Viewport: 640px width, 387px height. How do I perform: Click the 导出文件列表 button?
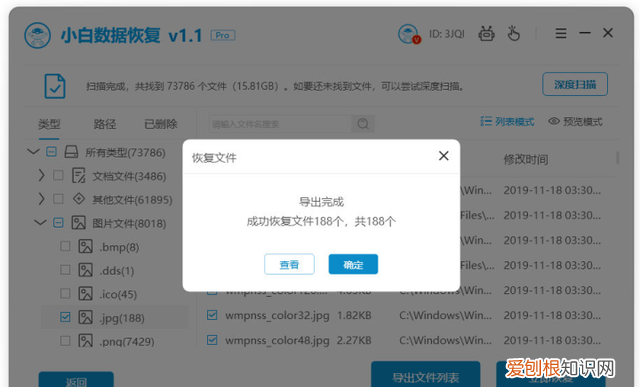(x=425, y=374)
